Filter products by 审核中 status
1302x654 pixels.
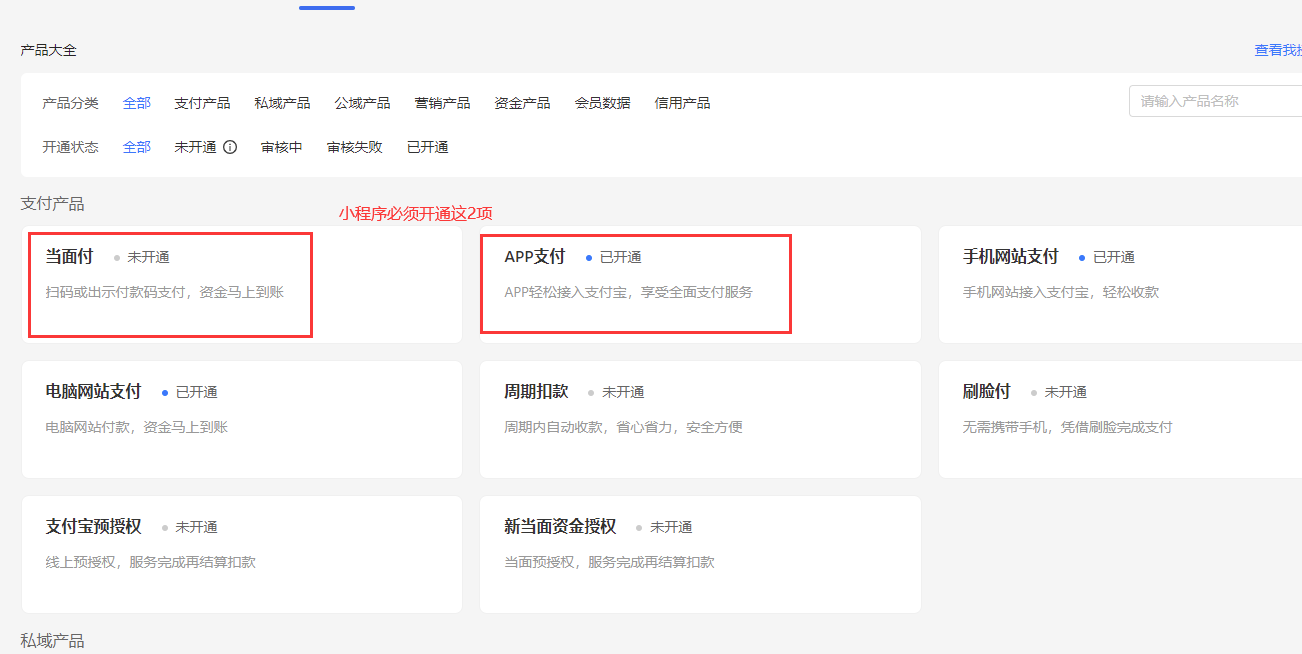[x=281, y=147]
